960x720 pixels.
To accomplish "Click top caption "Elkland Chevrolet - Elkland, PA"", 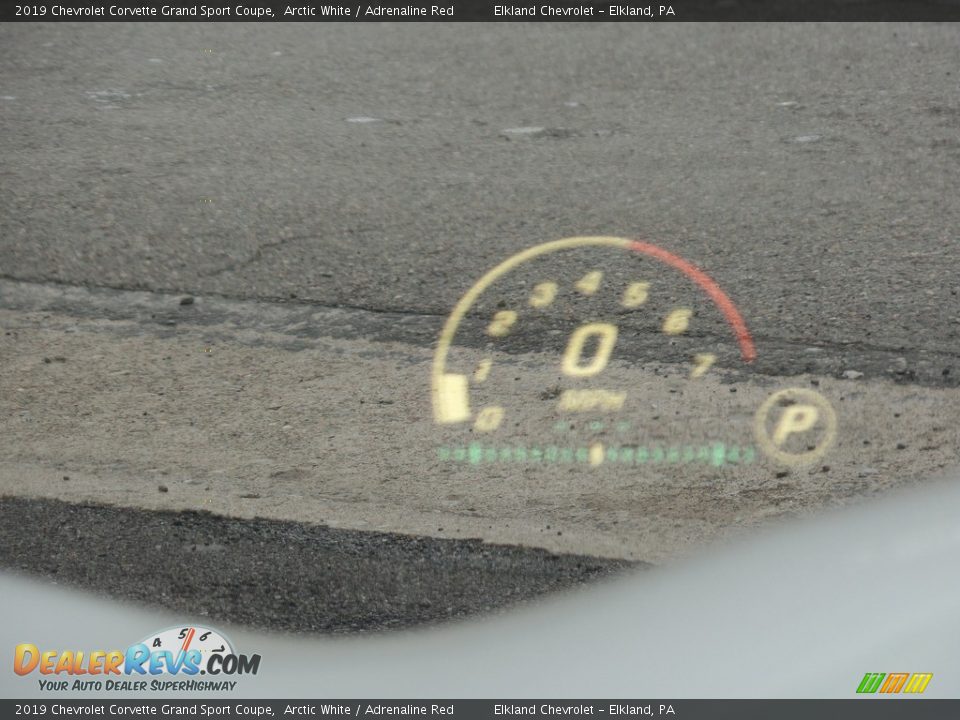I will [x=584, y=11].
